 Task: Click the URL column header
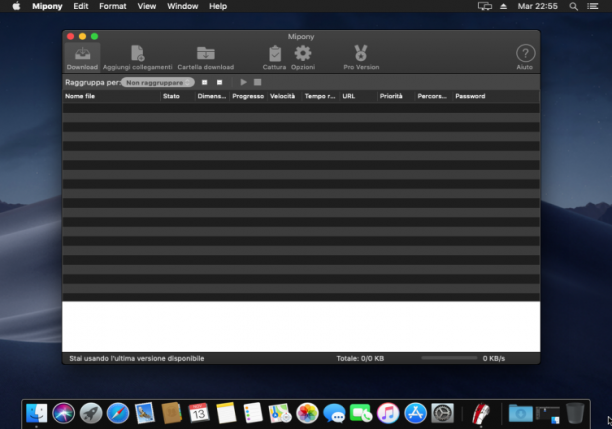[x=358, y=96]
